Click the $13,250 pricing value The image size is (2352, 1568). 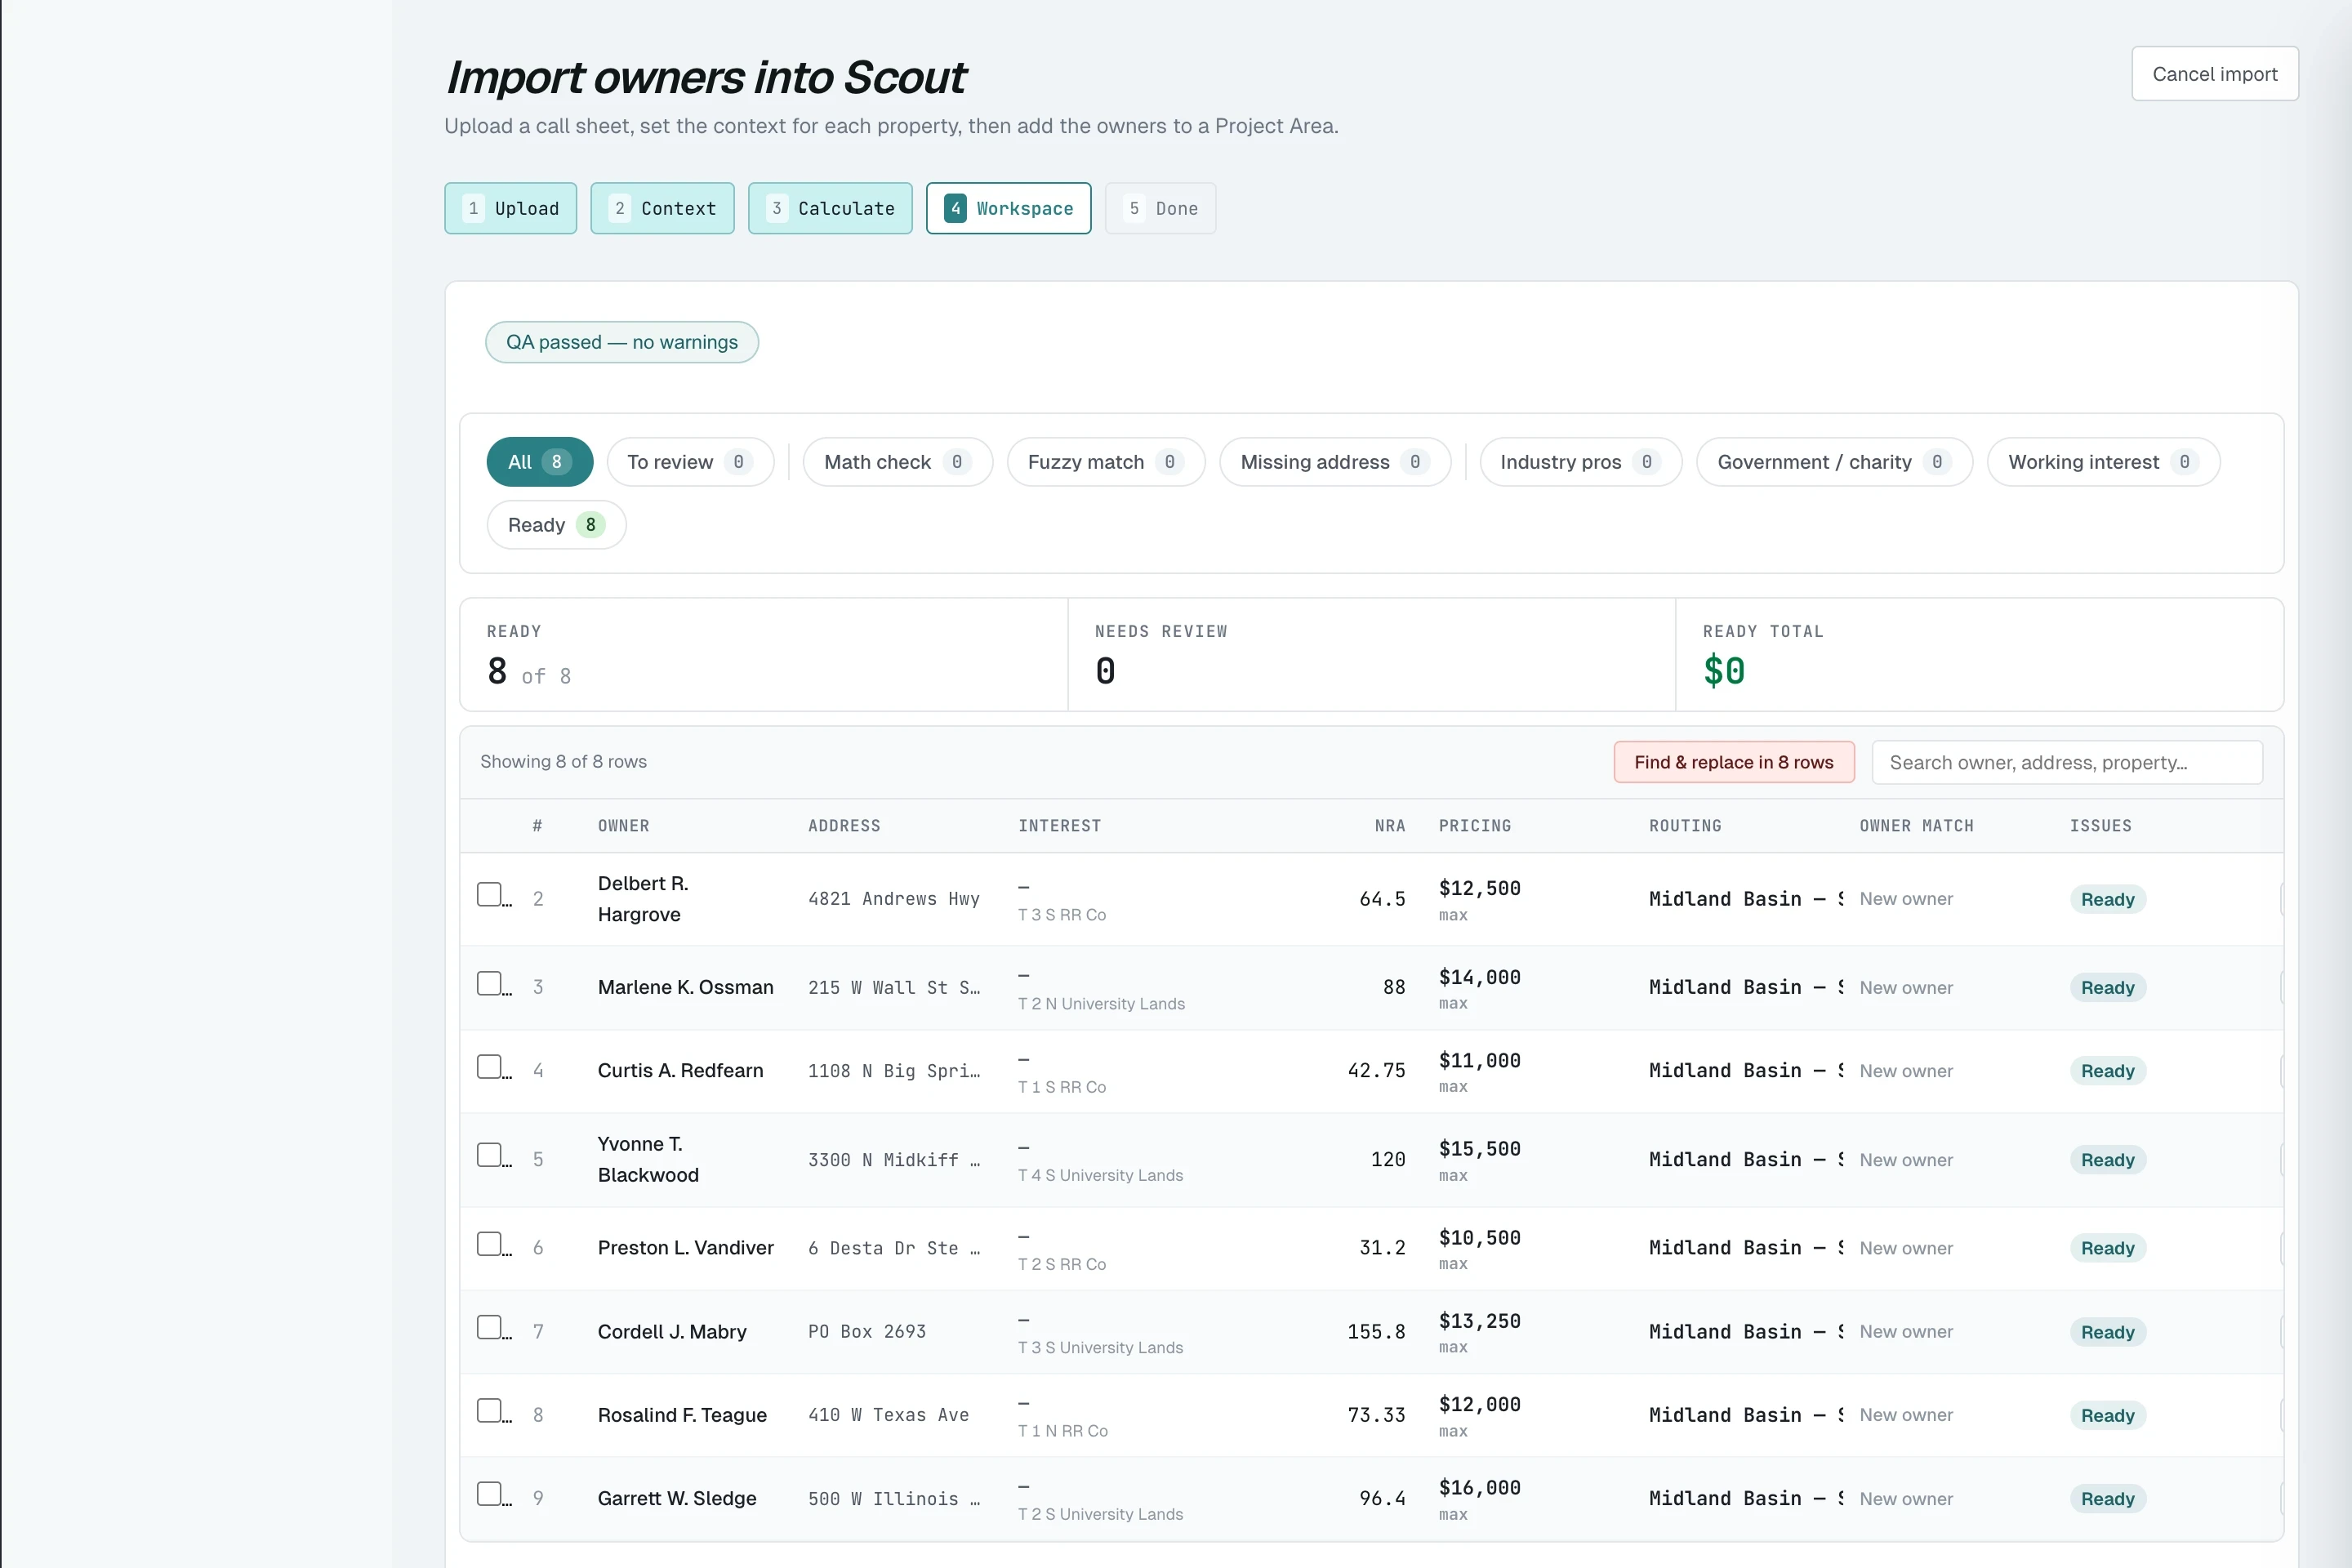point(1479,1321)
